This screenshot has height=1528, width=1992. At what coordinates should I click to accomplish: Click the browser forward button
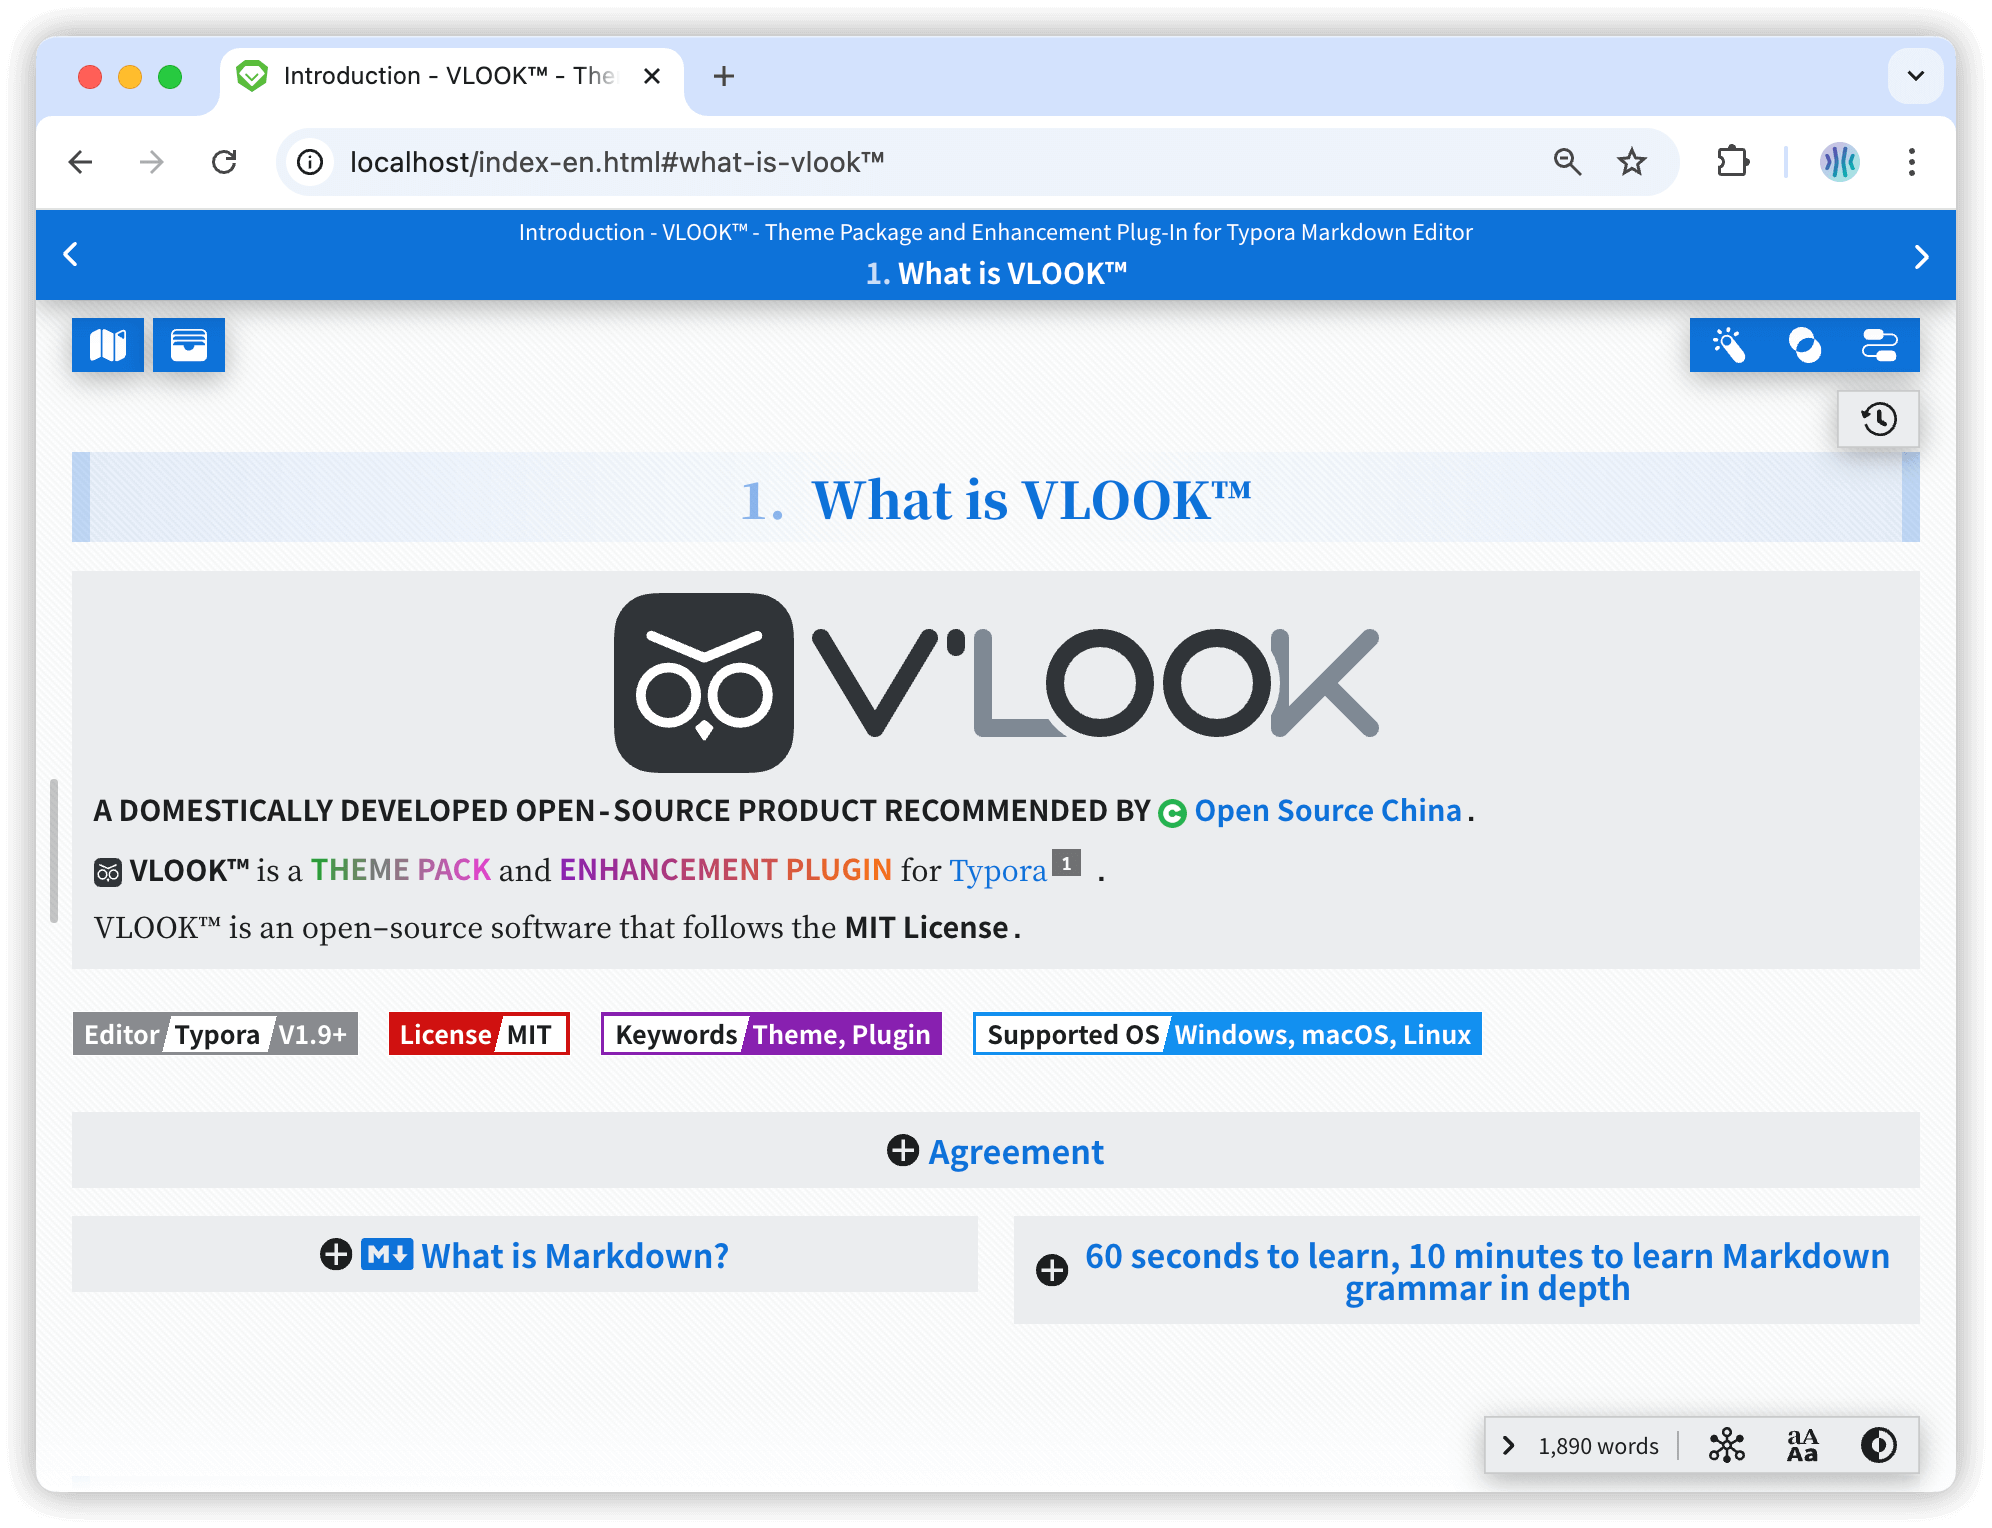152,162
